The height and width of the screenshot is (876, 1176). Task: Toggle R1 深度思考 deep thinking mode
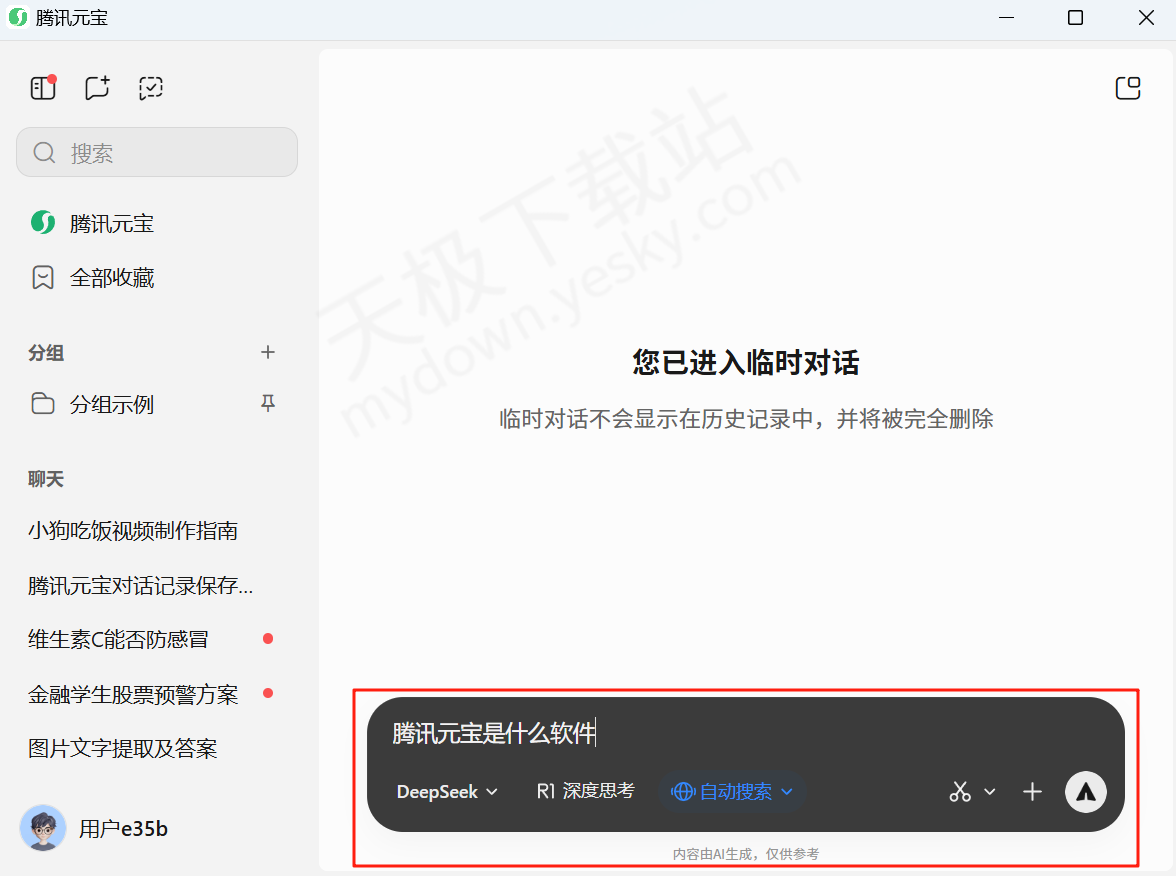585,791
